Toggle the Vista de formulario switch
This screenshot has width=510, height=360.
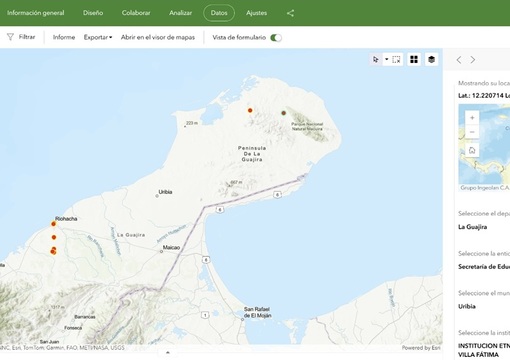(276, 37)
